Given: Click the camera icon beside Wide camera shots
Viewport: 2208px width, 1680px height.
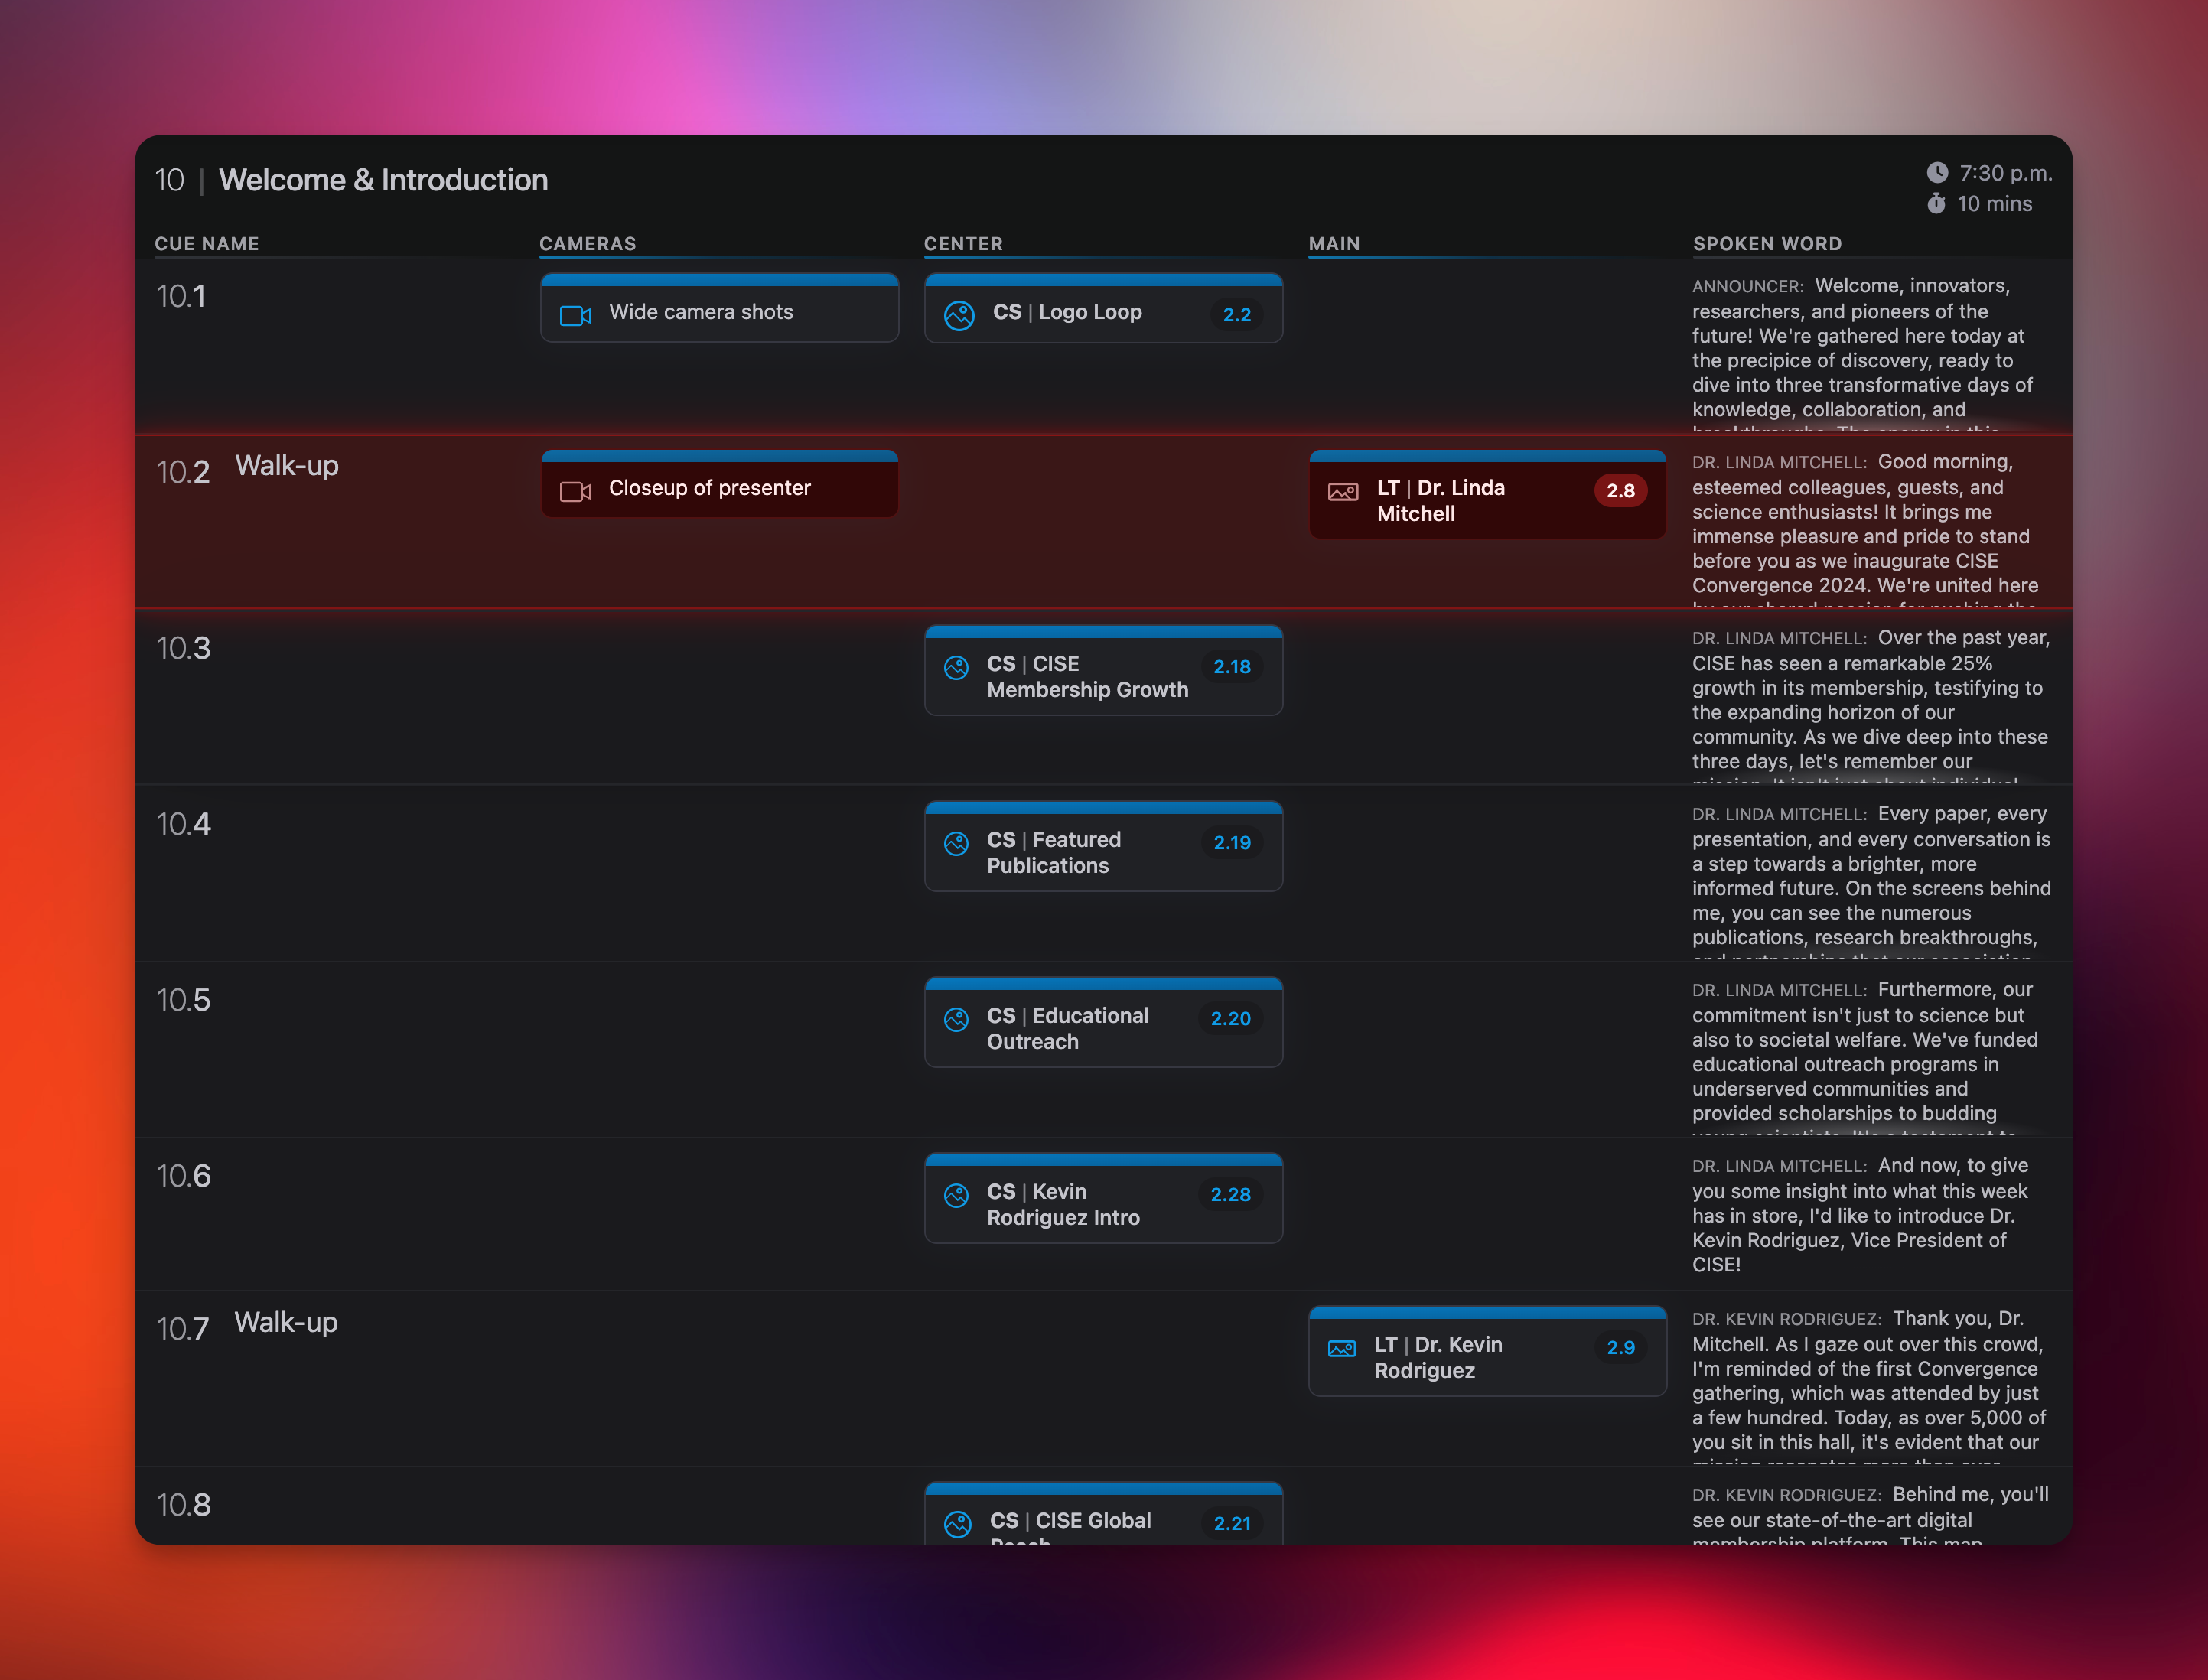Looking at the screenshot, I should [x=575, y=316].
